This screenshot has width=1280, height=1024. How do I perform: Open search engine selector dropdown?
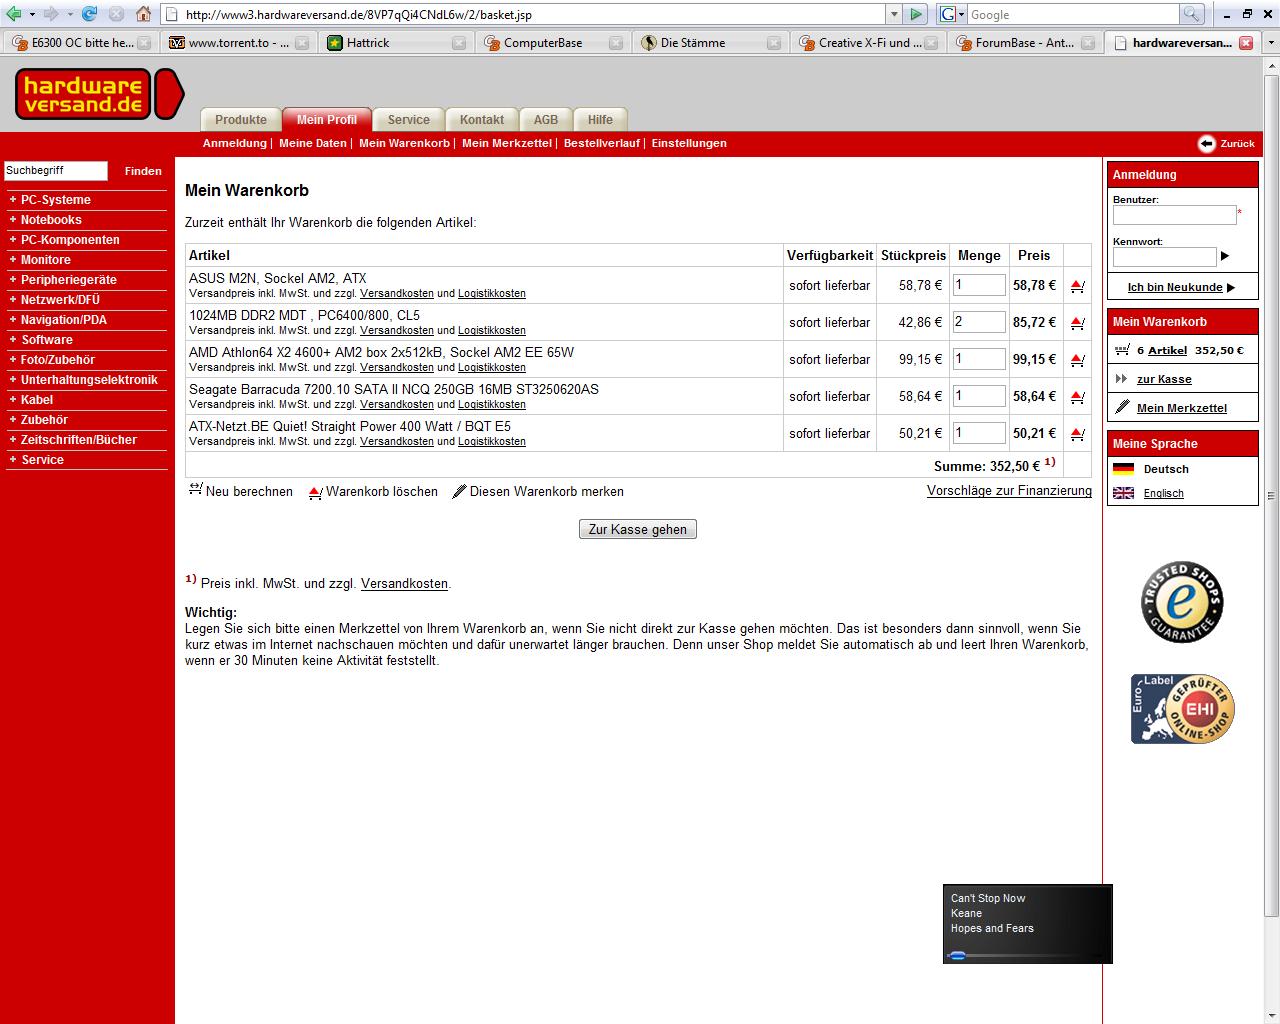tap(961, 14)
